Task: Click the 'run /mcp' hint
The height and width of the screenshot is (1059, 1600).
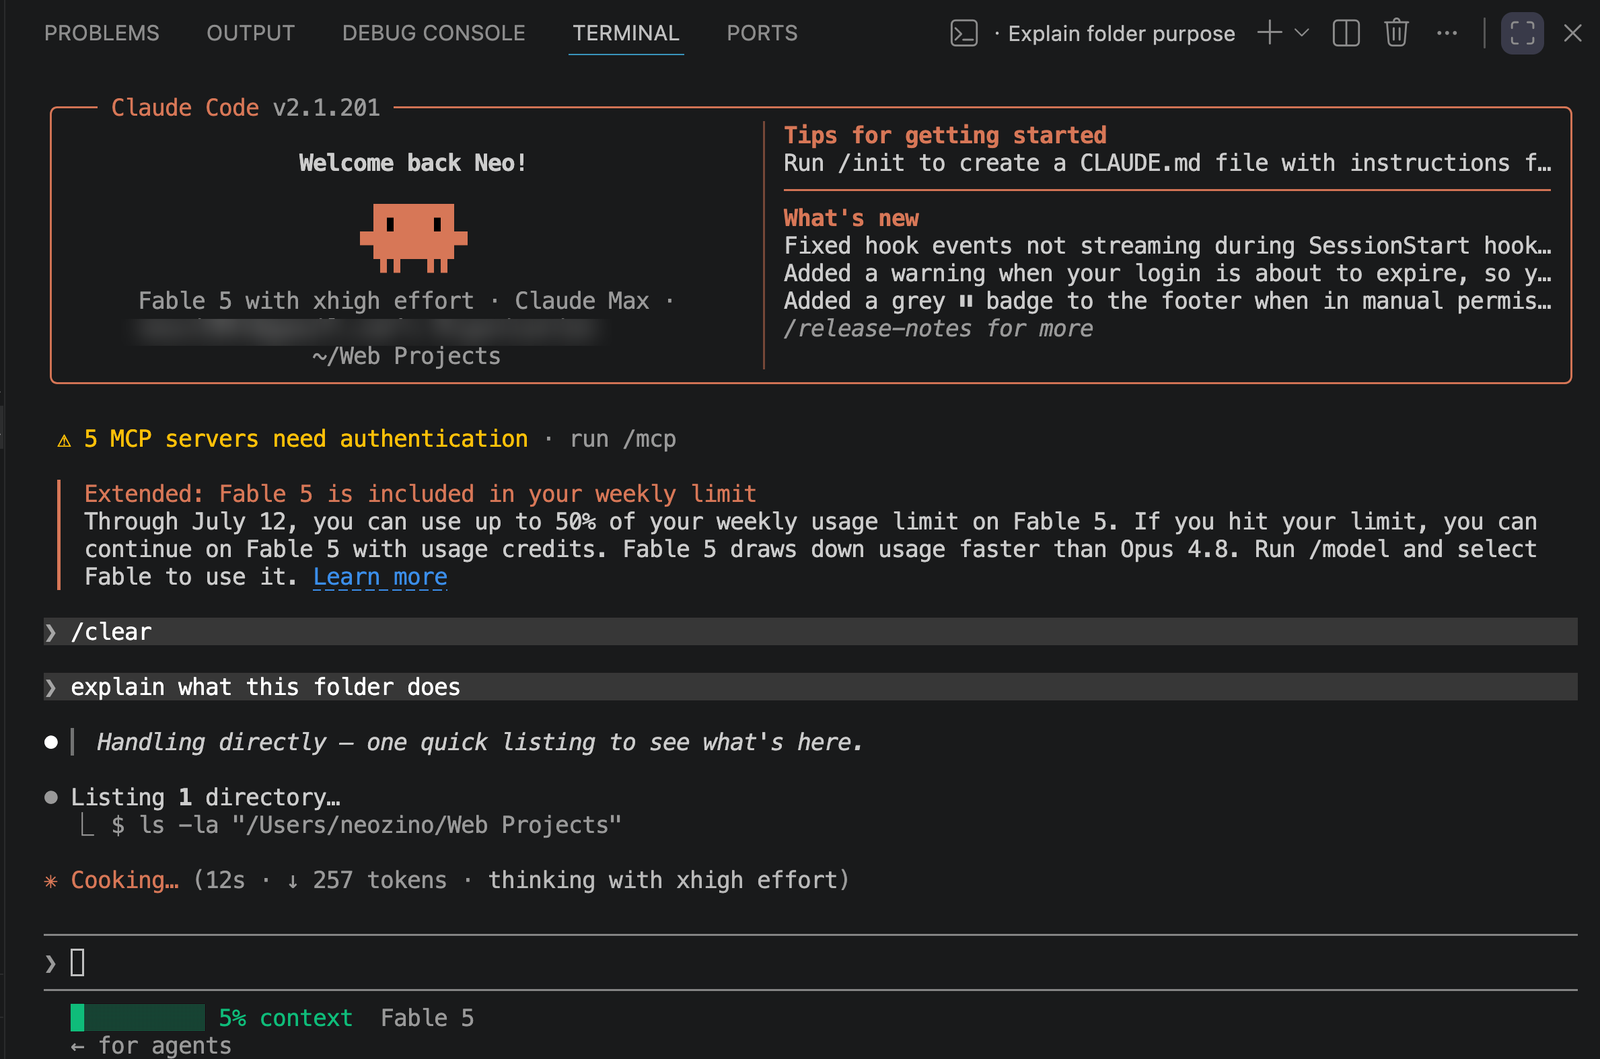Action: pos(623,439)
